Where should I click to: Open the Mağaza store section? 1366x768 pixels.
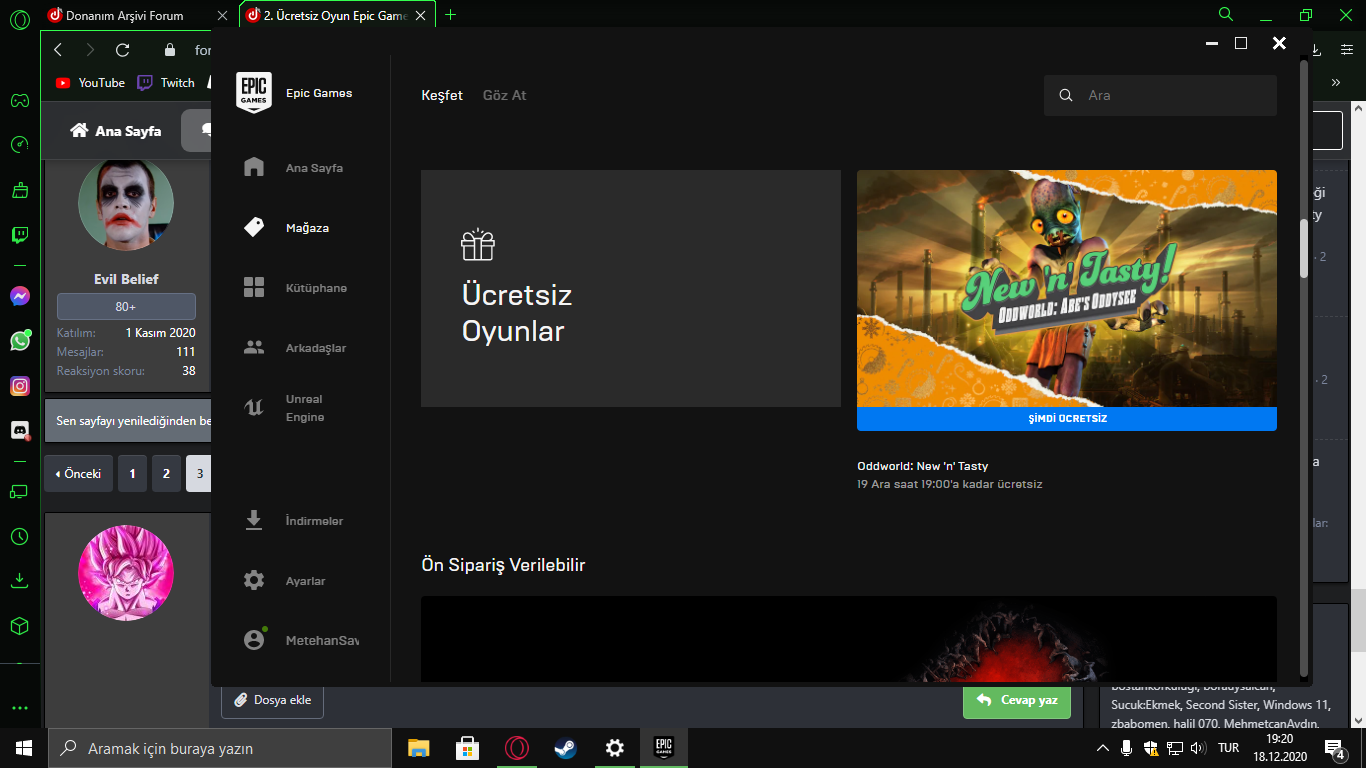pyautogui.click(x=286, y=227)
